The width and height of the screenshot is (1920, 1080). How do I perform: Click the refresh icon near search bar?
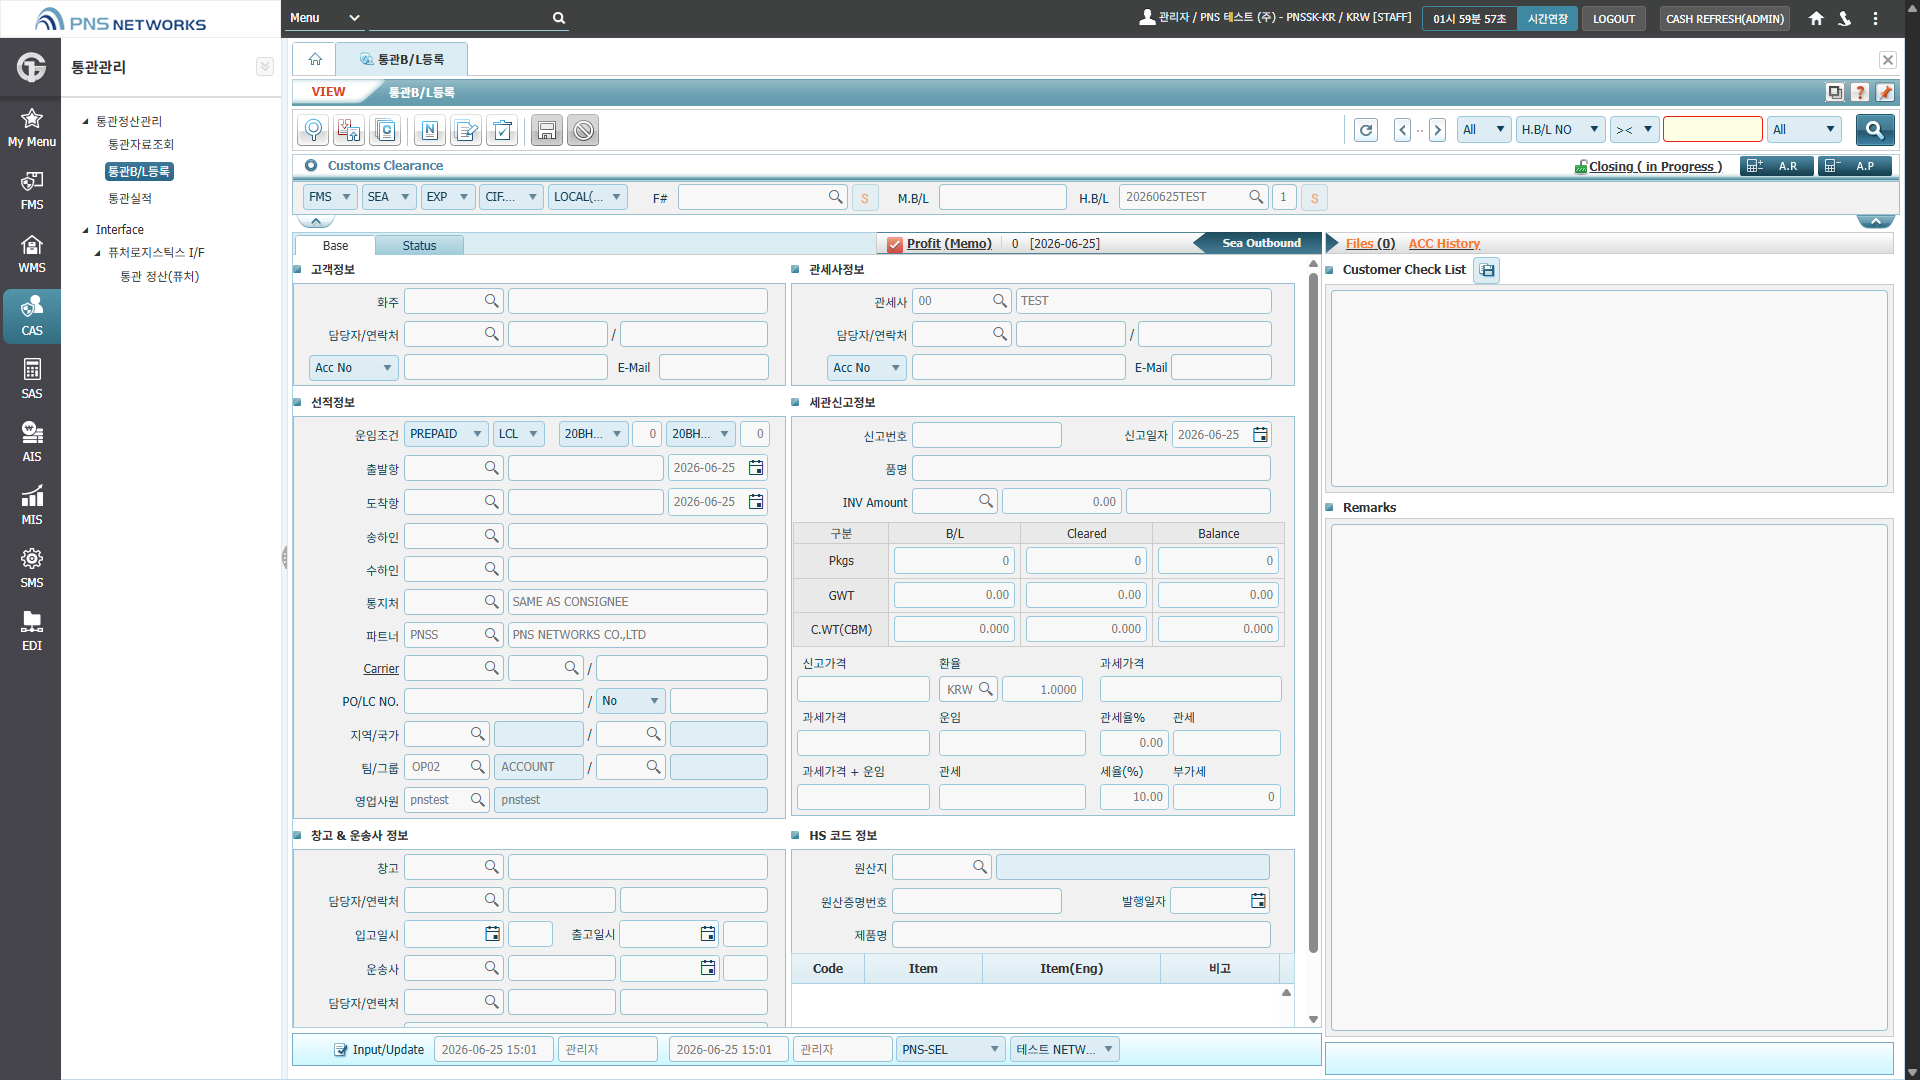pyautogui.click(x=1366, y=130)
